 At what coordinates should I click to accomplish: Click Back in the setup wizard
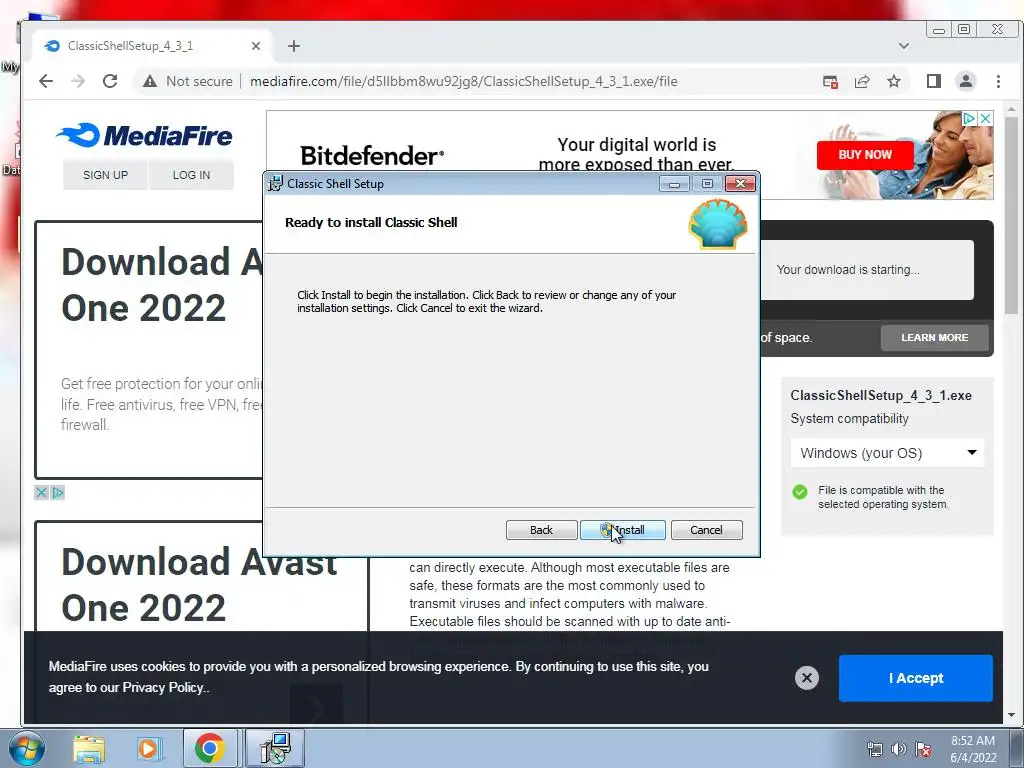pos(541,530)
